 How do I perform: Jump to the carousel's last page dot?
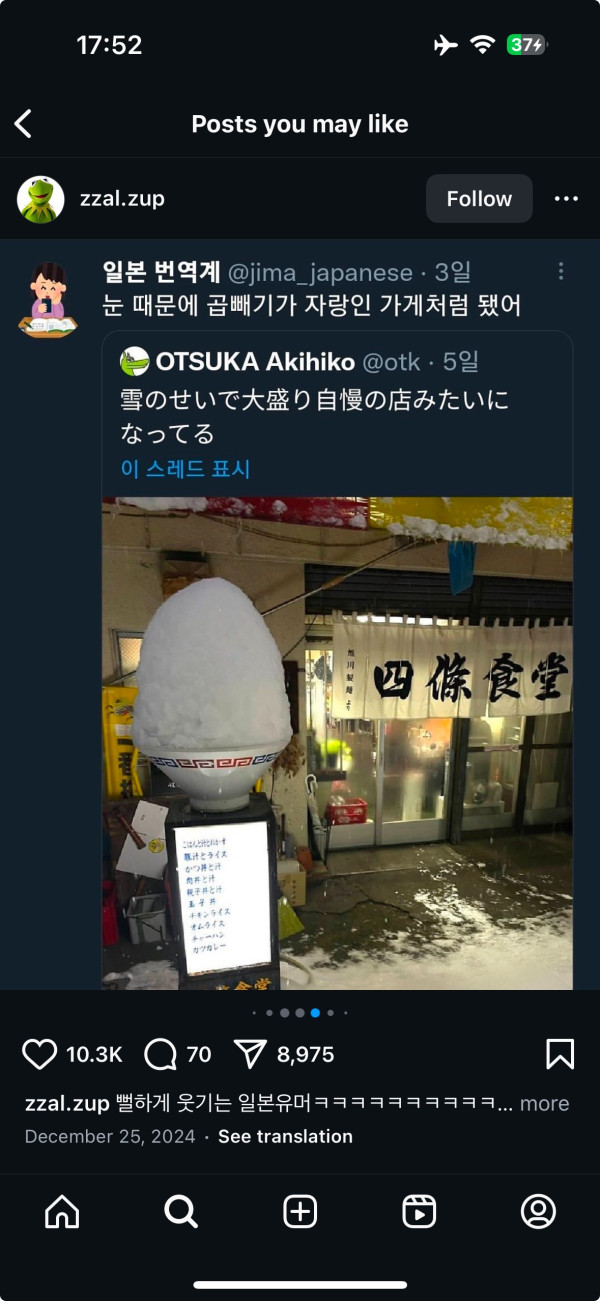click(x=345, y=1013)
